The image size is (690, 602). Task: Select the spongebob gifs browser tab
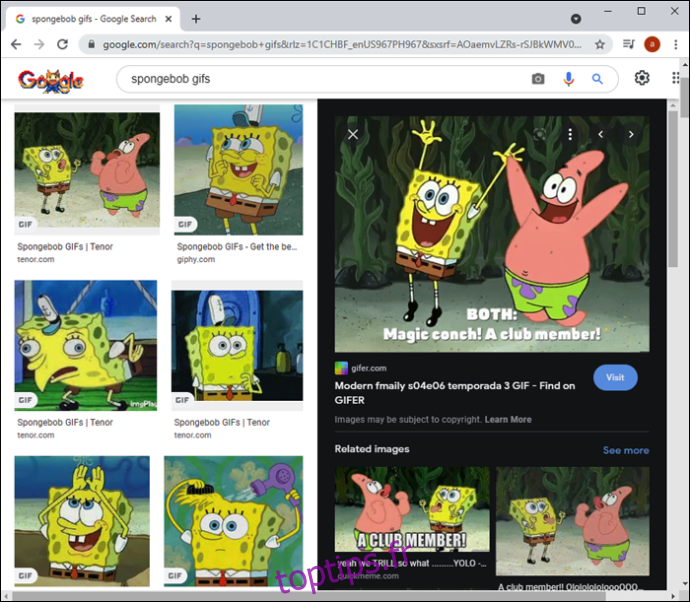pyautogui.click(x=93, y=19)
